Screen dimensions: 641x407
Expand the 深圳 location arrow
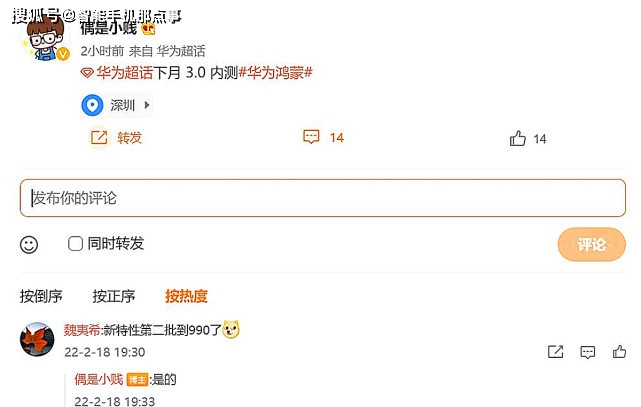[x=147, y=105]
